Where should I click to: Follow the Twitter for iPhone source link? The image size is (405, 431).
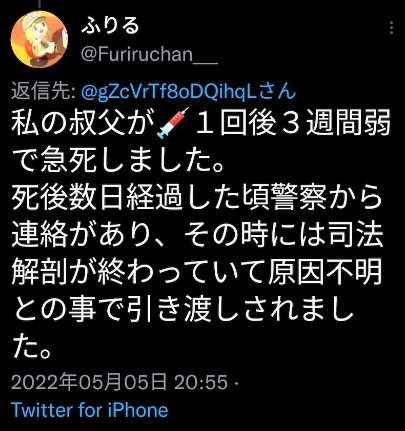click(x=90, y=410)
